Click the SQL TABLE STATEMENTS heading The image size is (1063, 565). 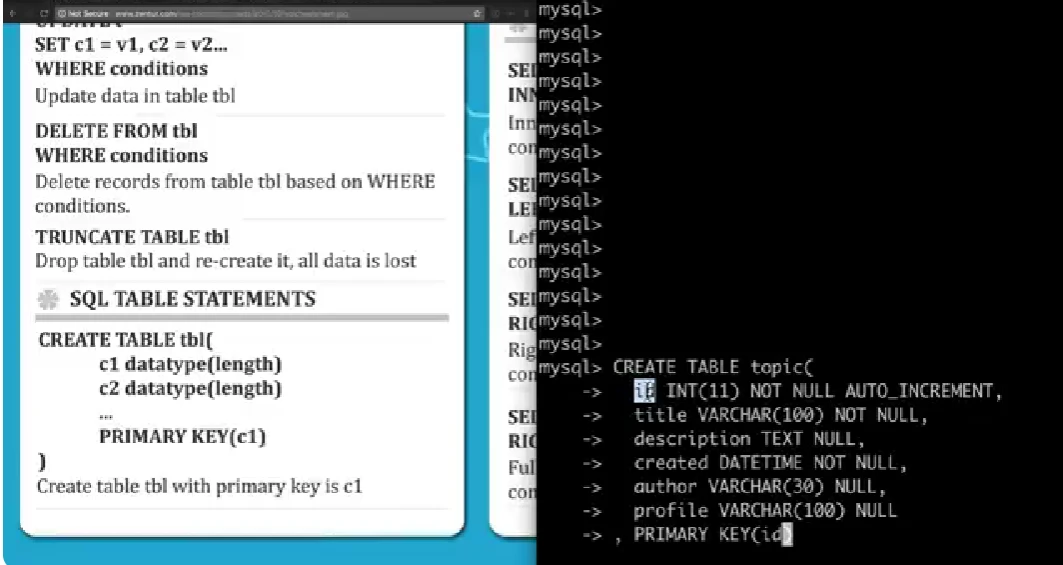click(x=193, y=299)
